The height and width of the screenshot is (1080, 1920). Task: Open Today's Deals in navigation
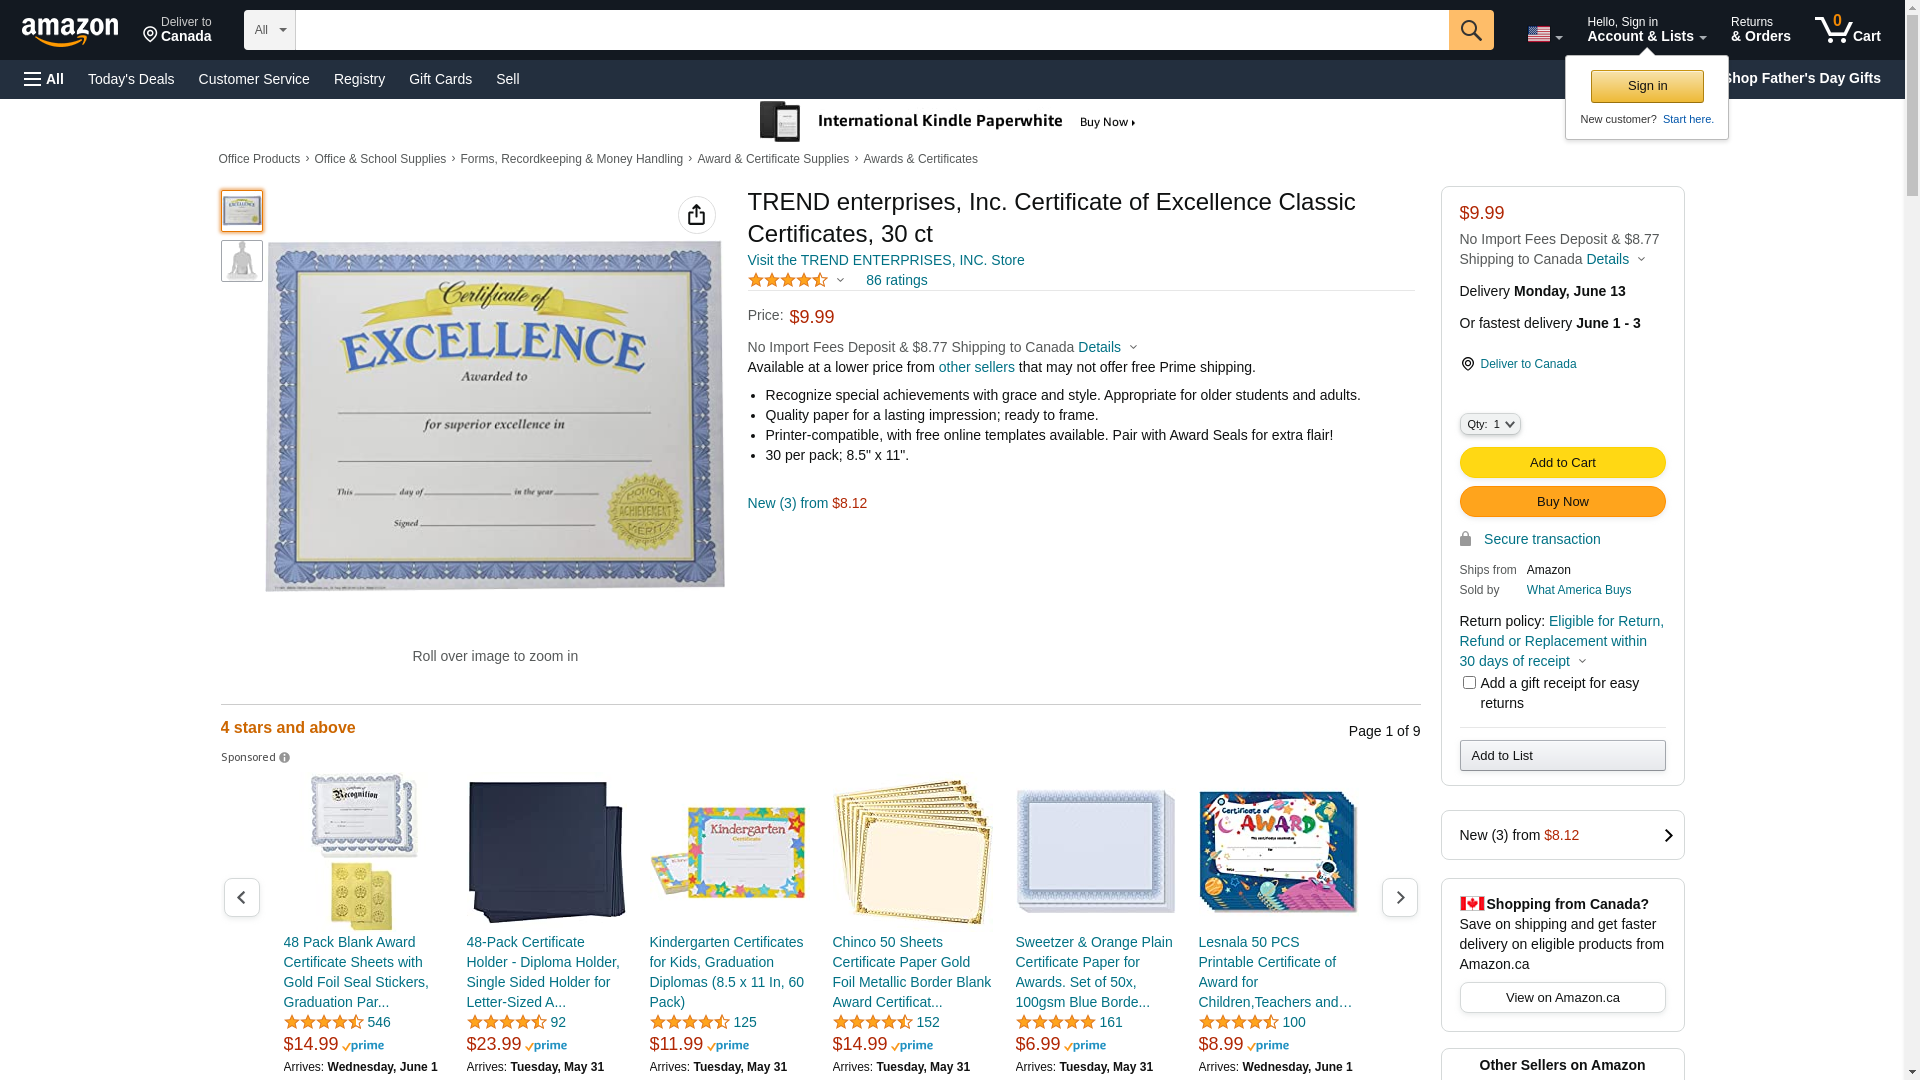[131, 79]
